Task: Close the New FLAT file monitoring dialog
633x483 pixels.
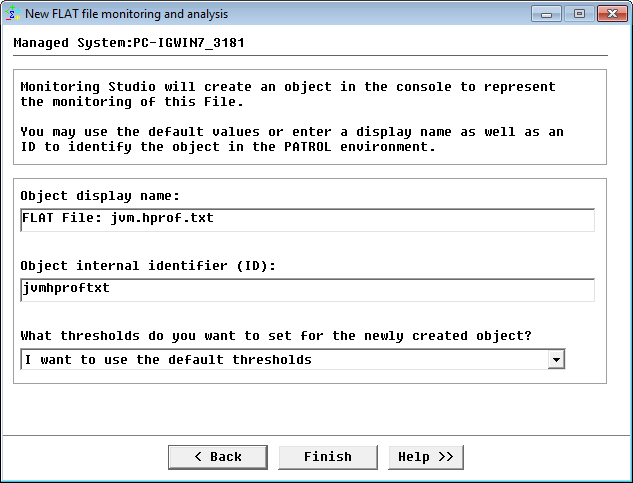Action: 609,14
